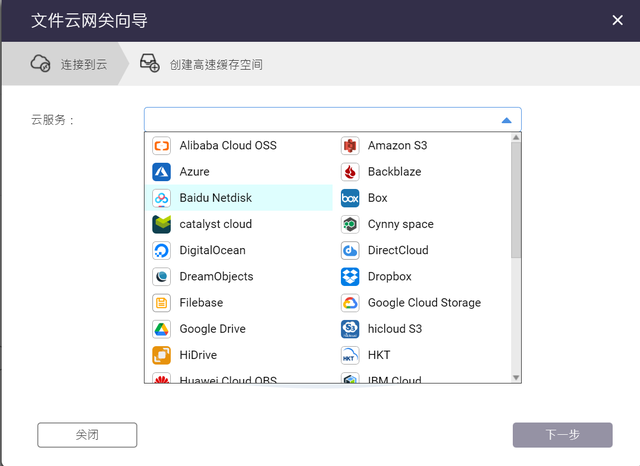Click the Box logo icon
The height and width of the screenshot is (466, 640).
[350, 198]
